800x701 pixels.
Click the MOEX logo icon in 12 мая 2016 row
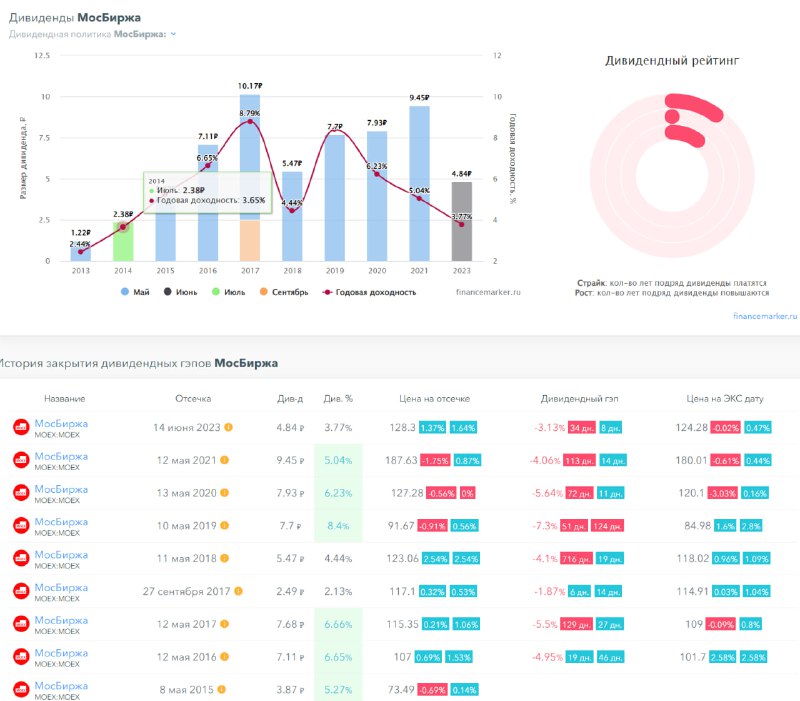tap(21, 657)
